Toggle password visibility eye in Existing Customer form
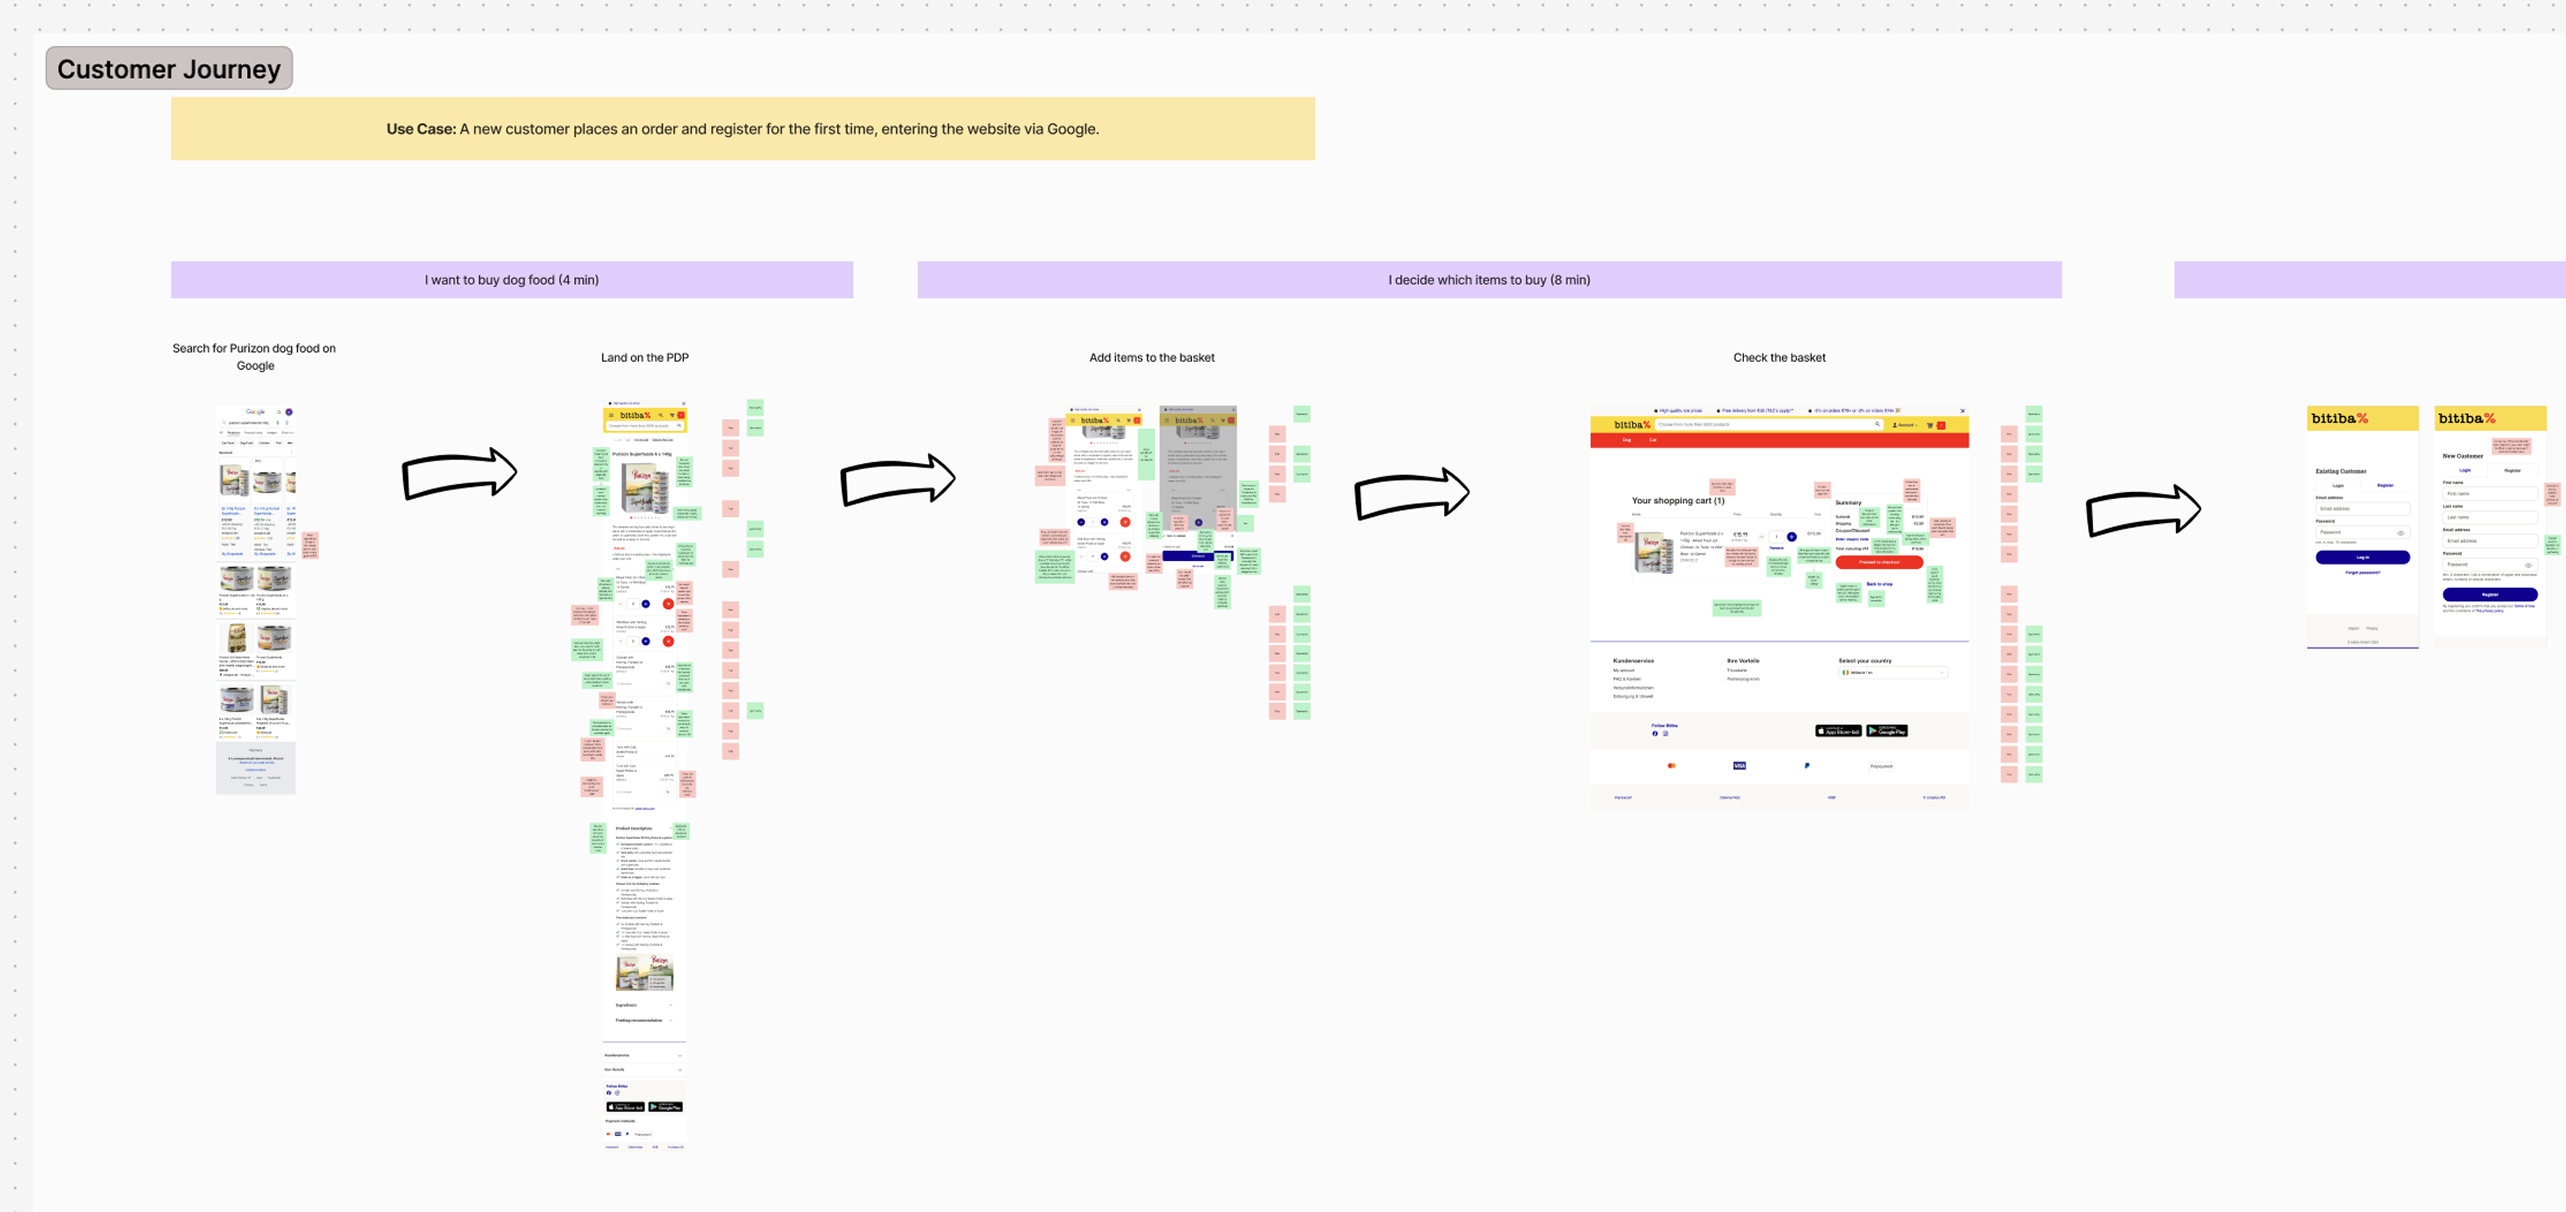The image size is (2566, 1212). pyautogui.click(x=2400, y=533)
